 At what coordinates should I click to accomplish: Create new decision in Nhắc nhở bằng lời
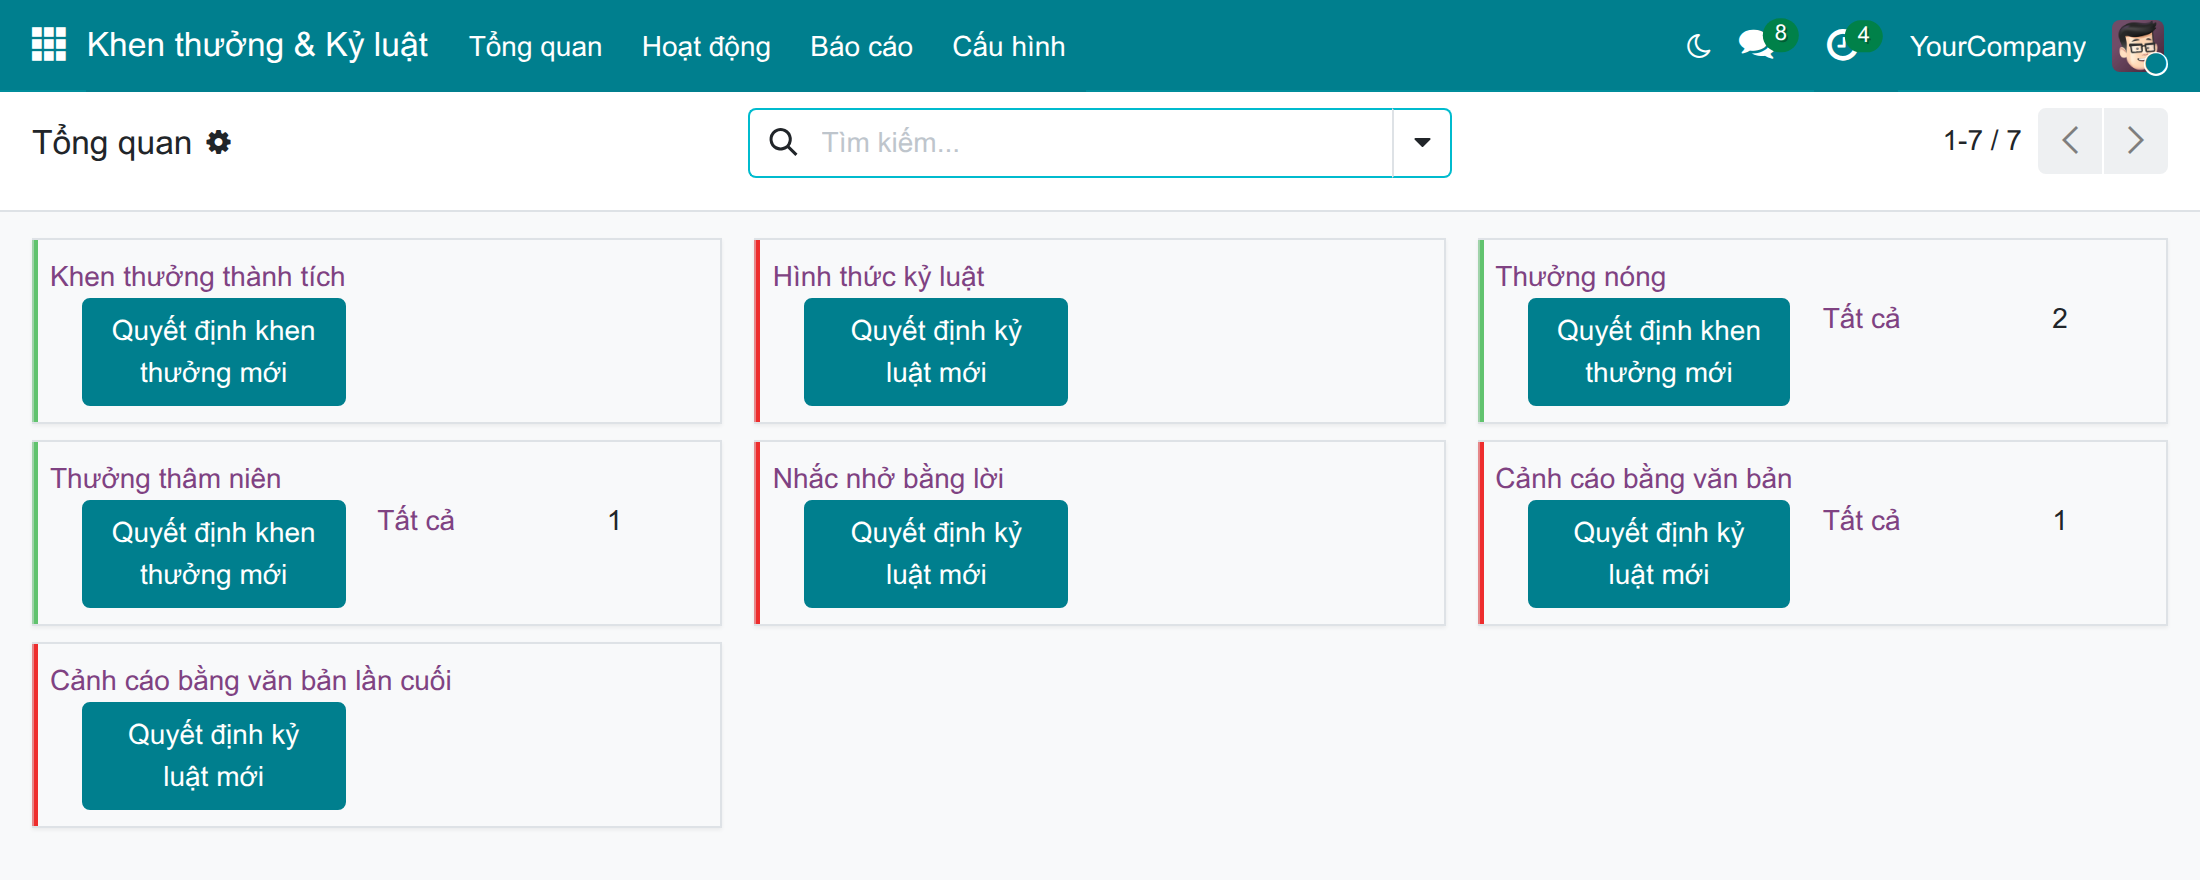pos(936,554)
